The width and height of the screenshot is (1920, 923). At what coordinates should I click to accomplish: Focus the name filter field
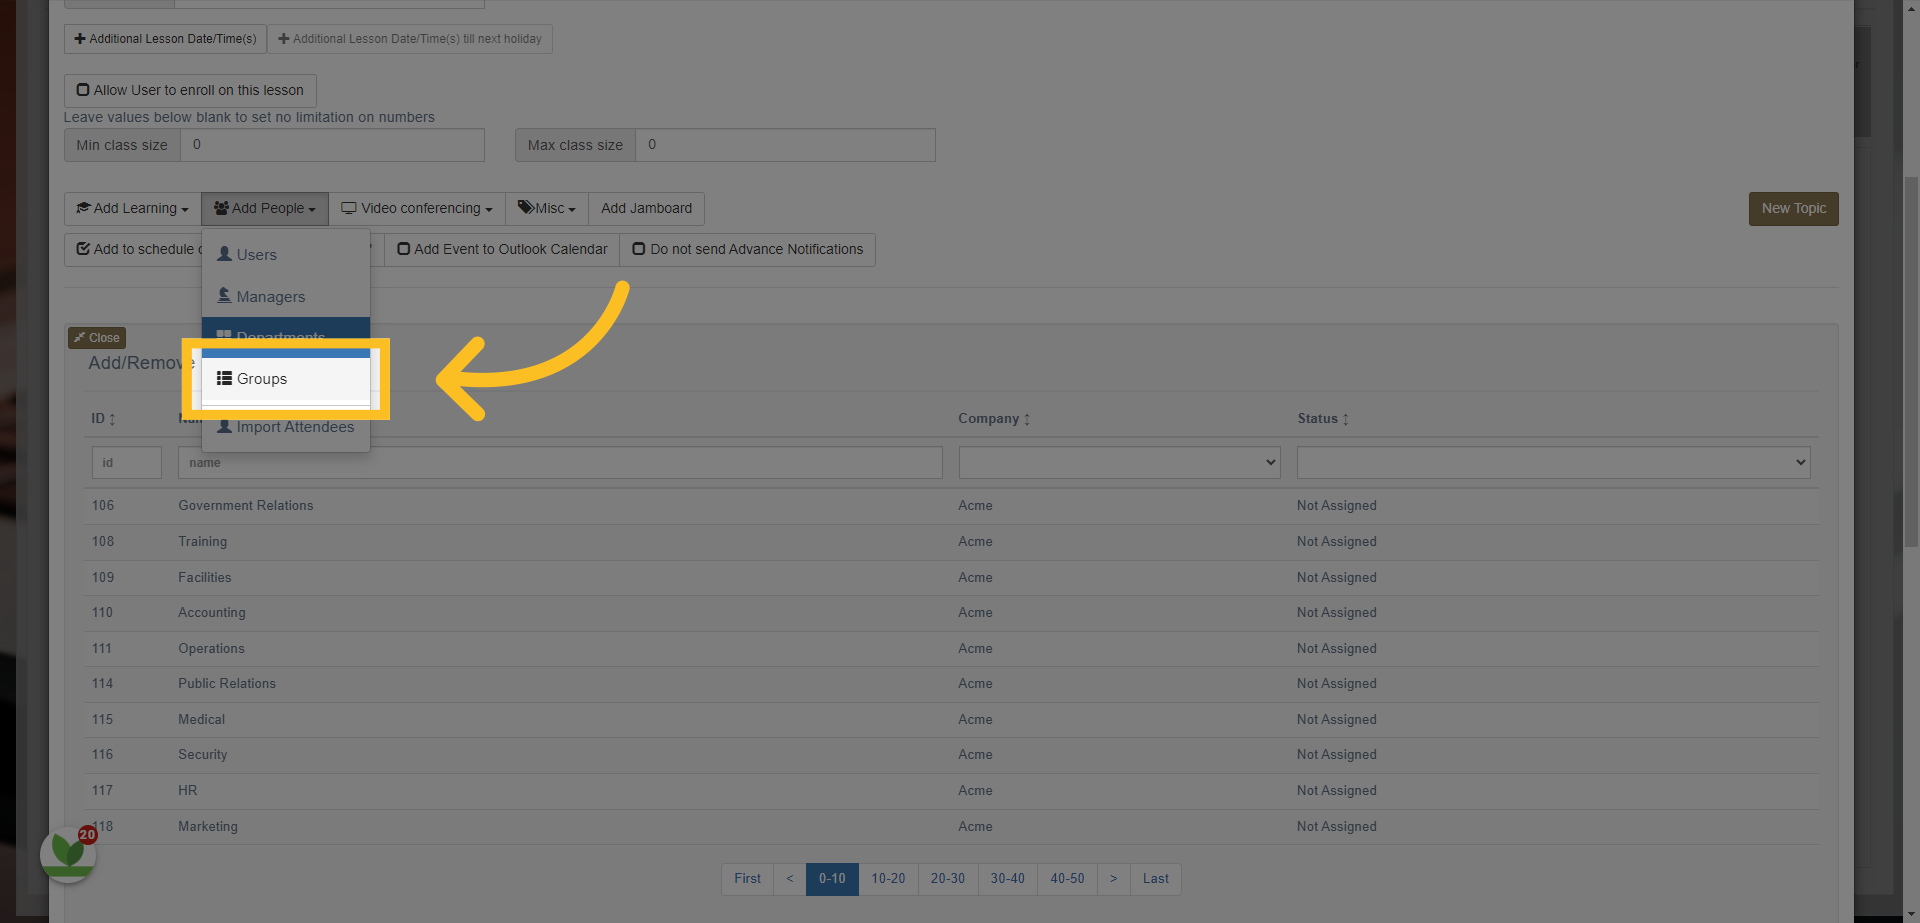pos(560,463)
